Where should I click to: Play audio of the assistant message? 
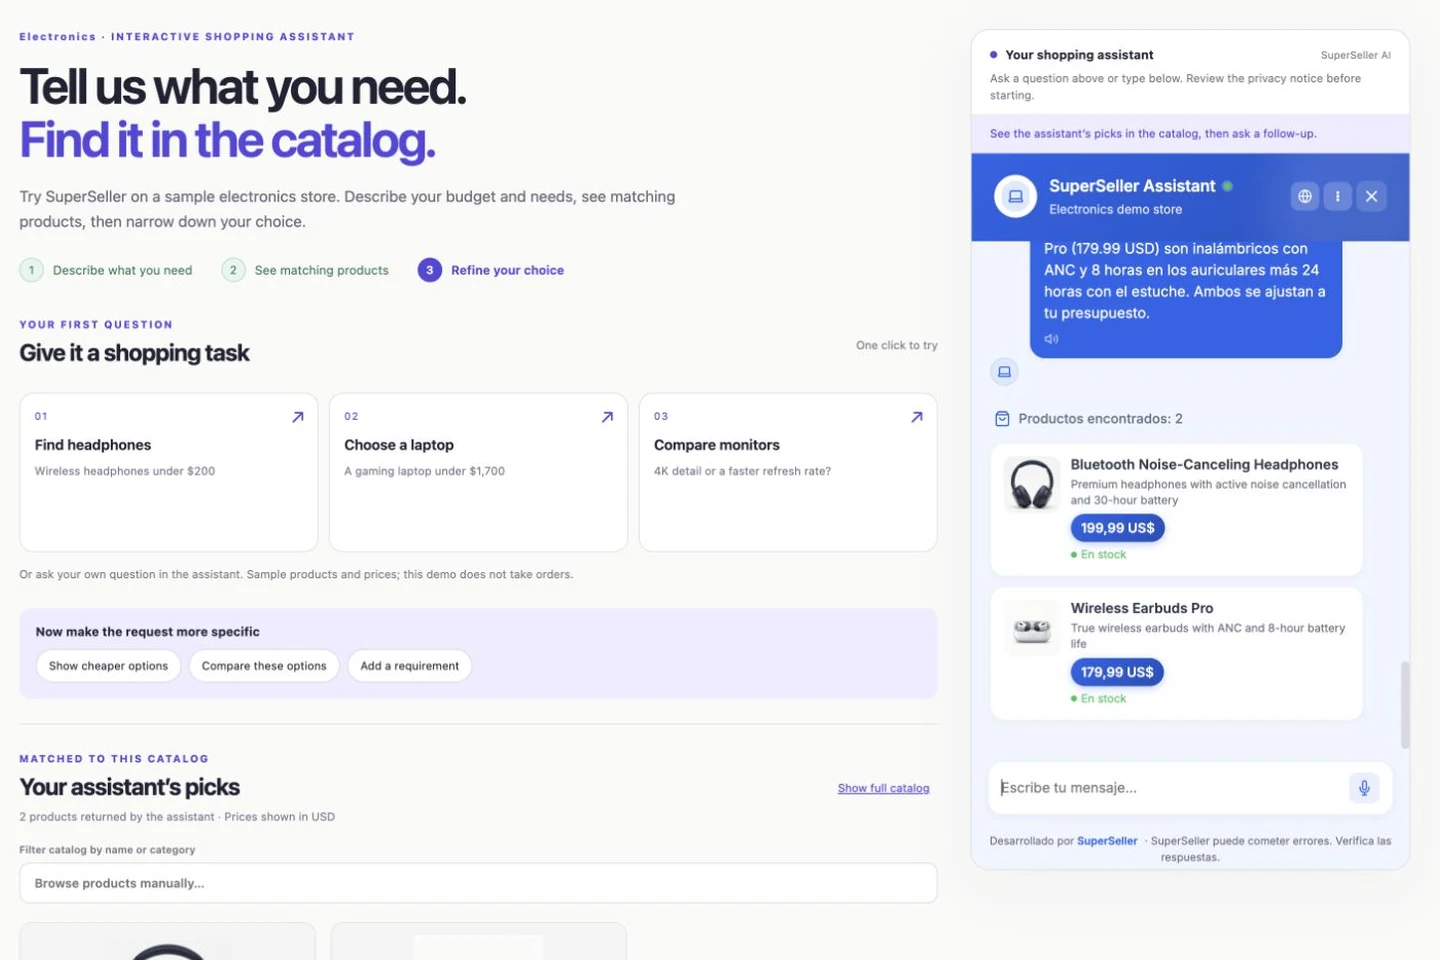[x=1051, y=339]
